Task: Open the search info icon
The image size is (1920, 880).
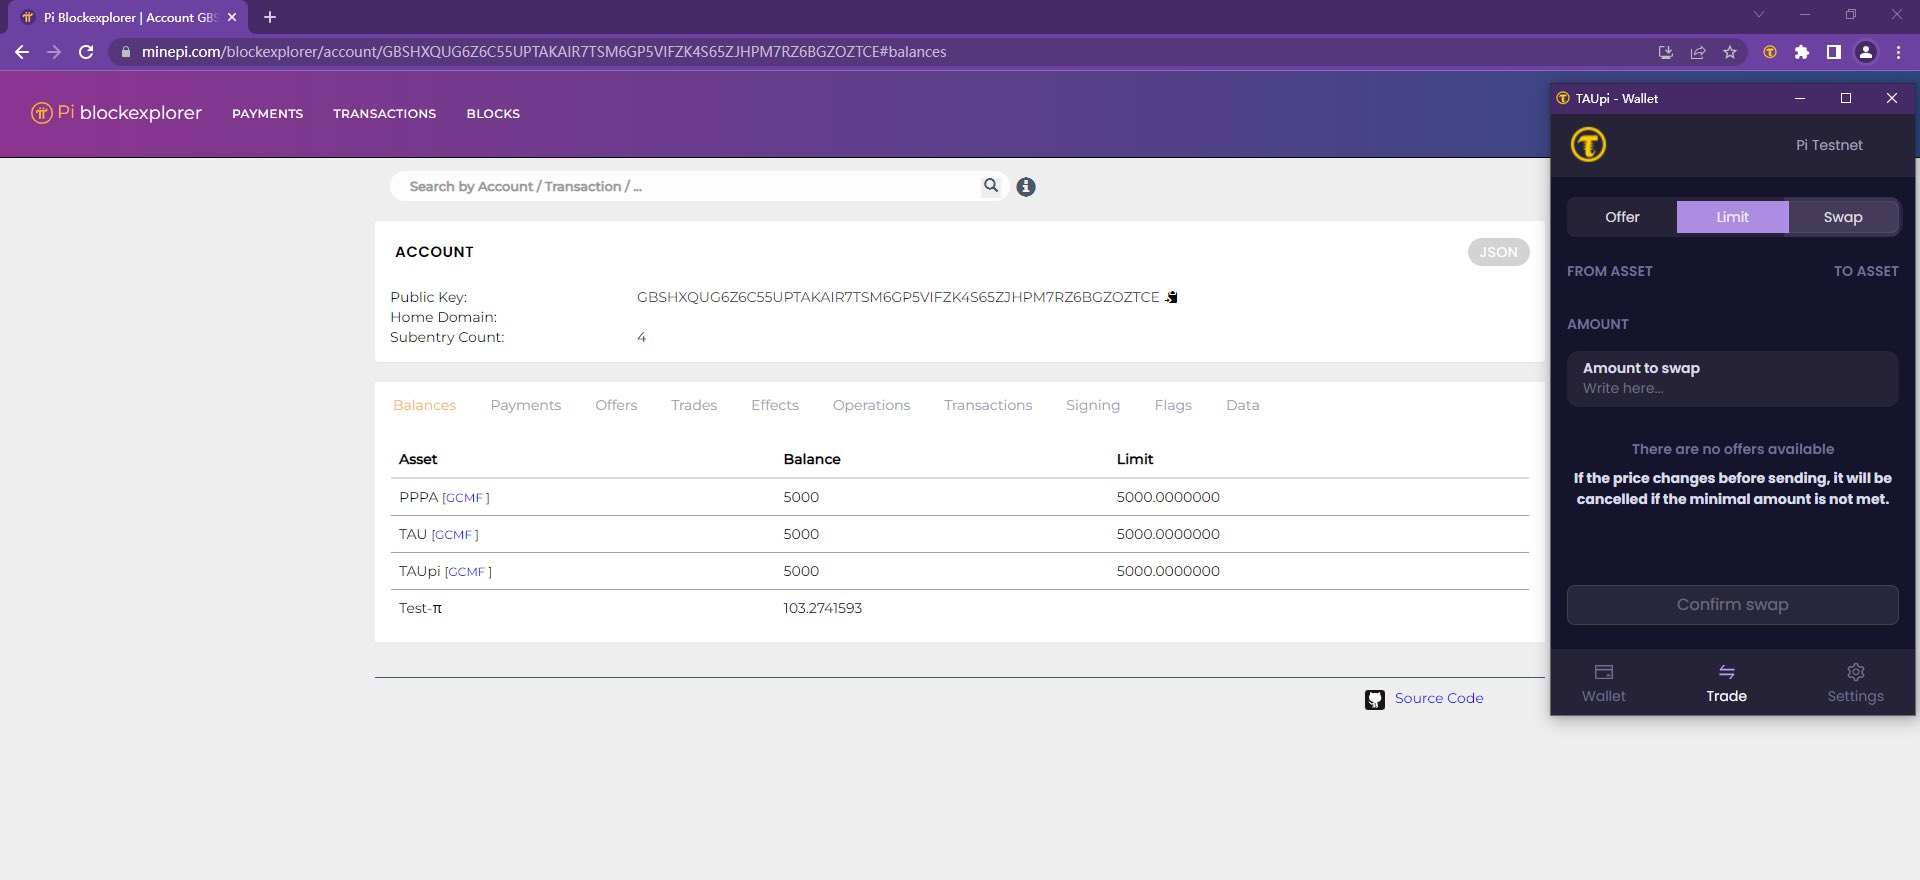Action: (x=1026, y=187)
